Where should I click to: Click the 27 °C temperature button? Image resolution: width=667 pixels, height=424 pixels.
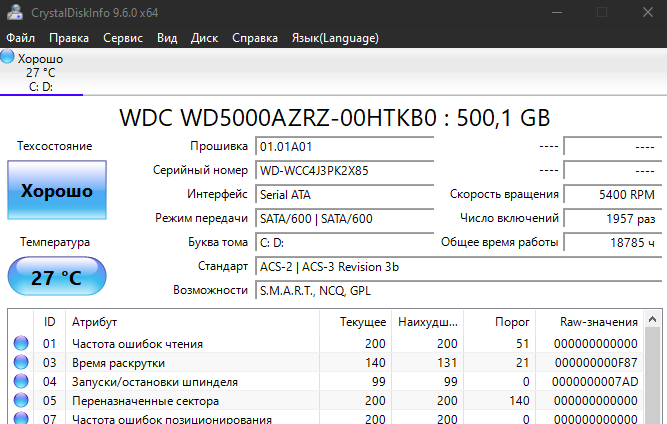[57, 276]
